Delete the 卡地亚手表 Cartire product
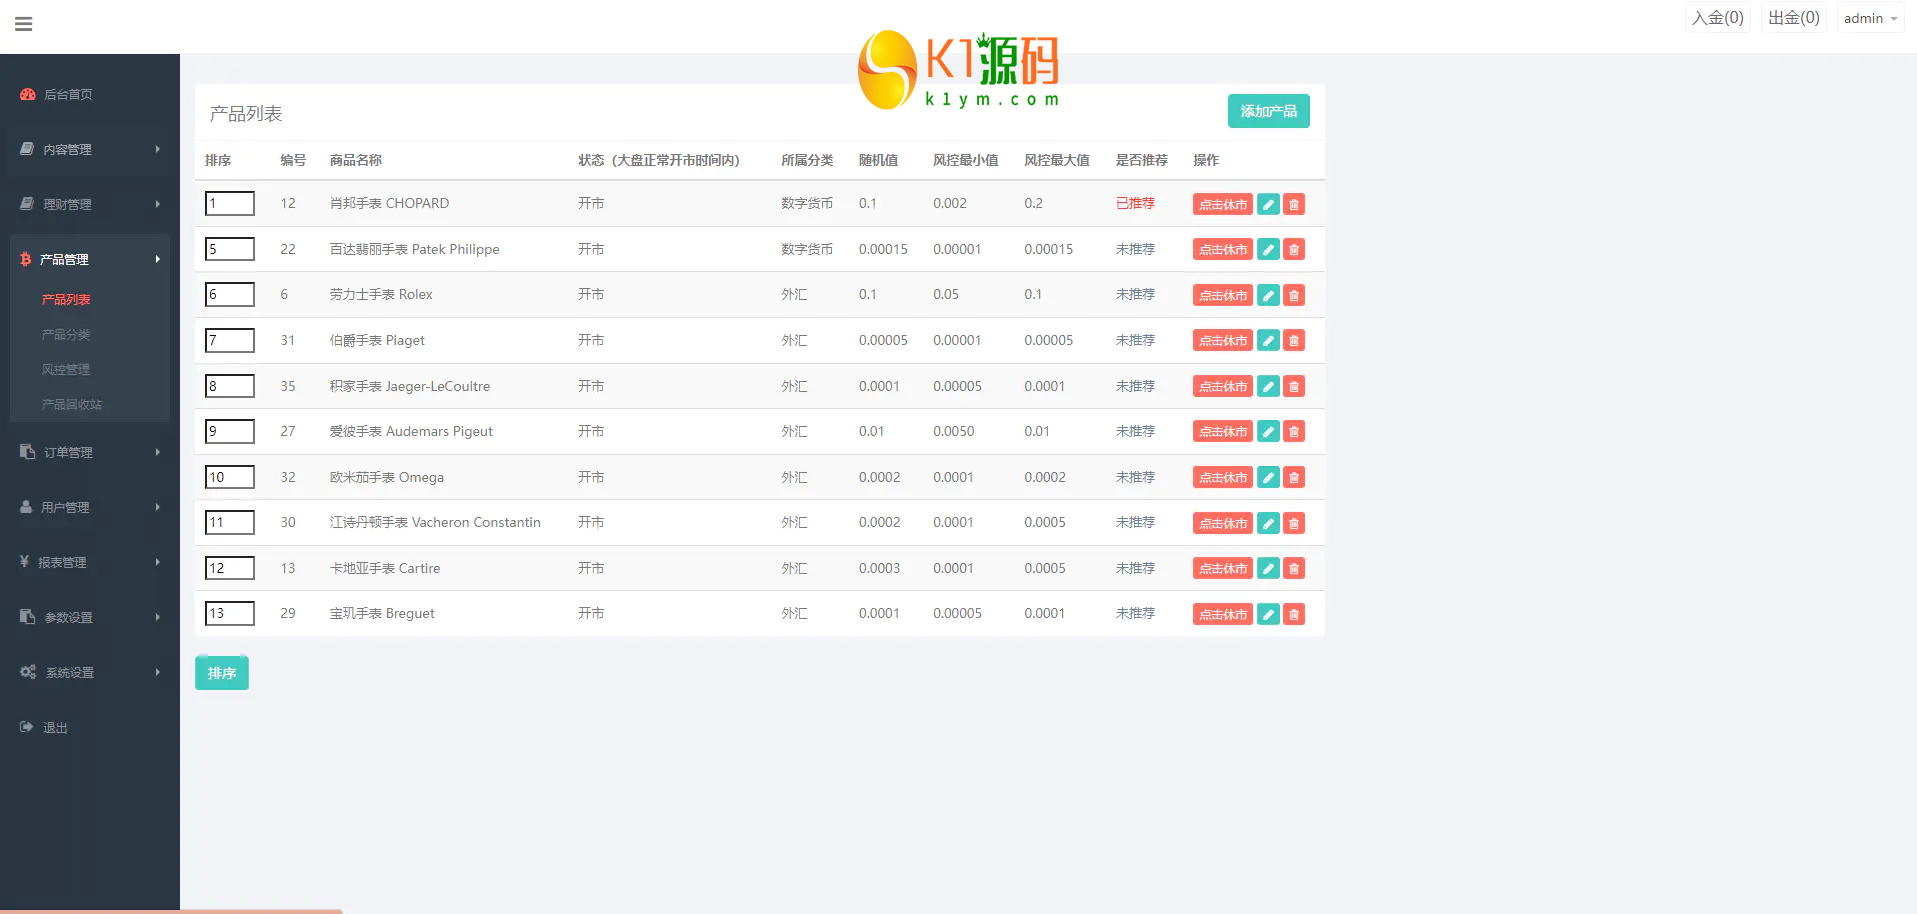The height and width of the screenshot is (914, 1917). click(1294, 569)
